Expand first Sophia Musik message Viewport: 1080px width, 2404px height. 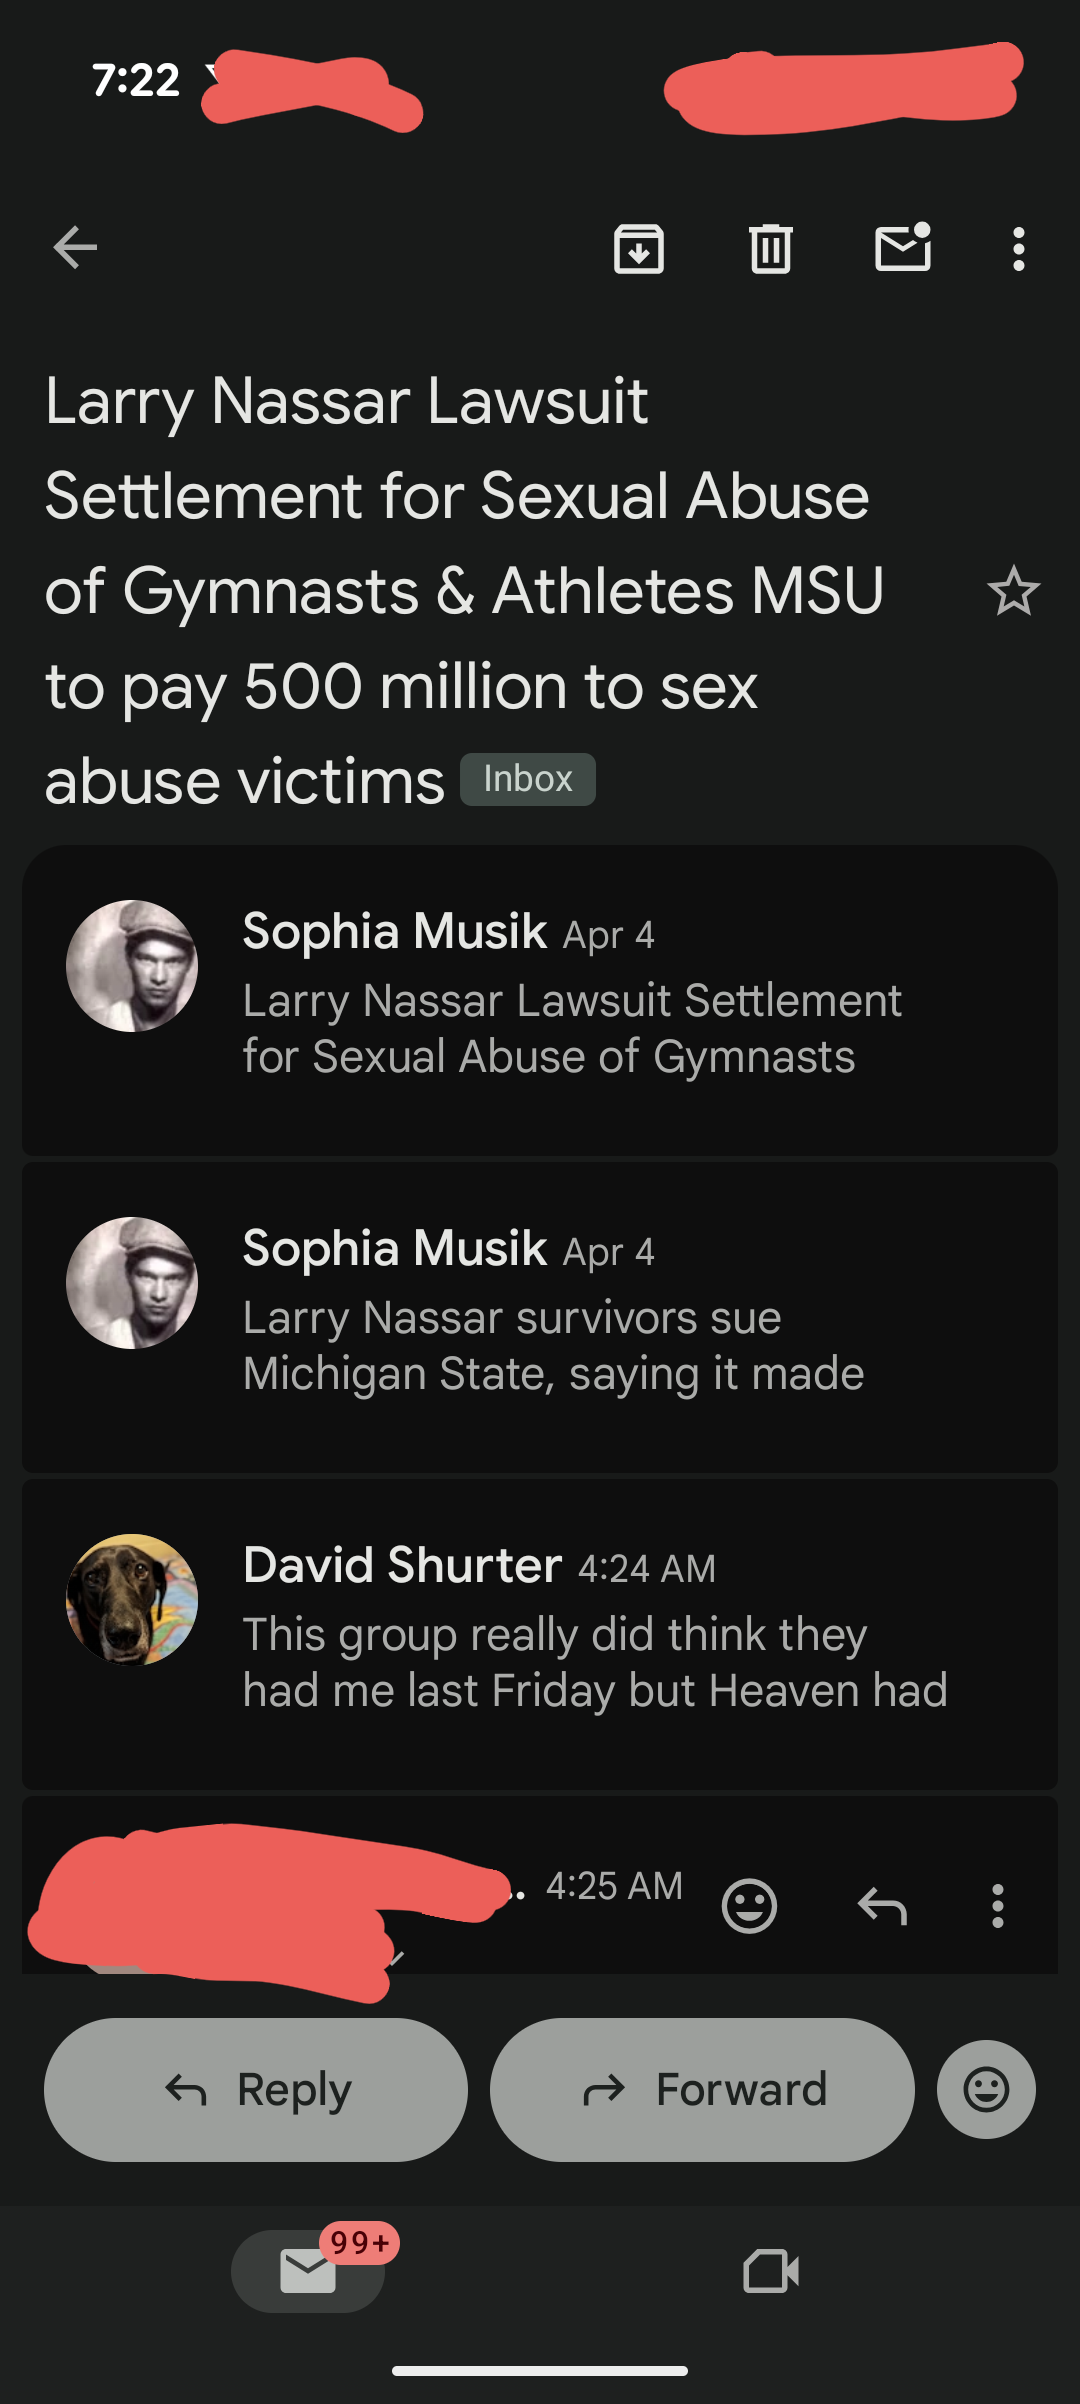[600, 1000]
